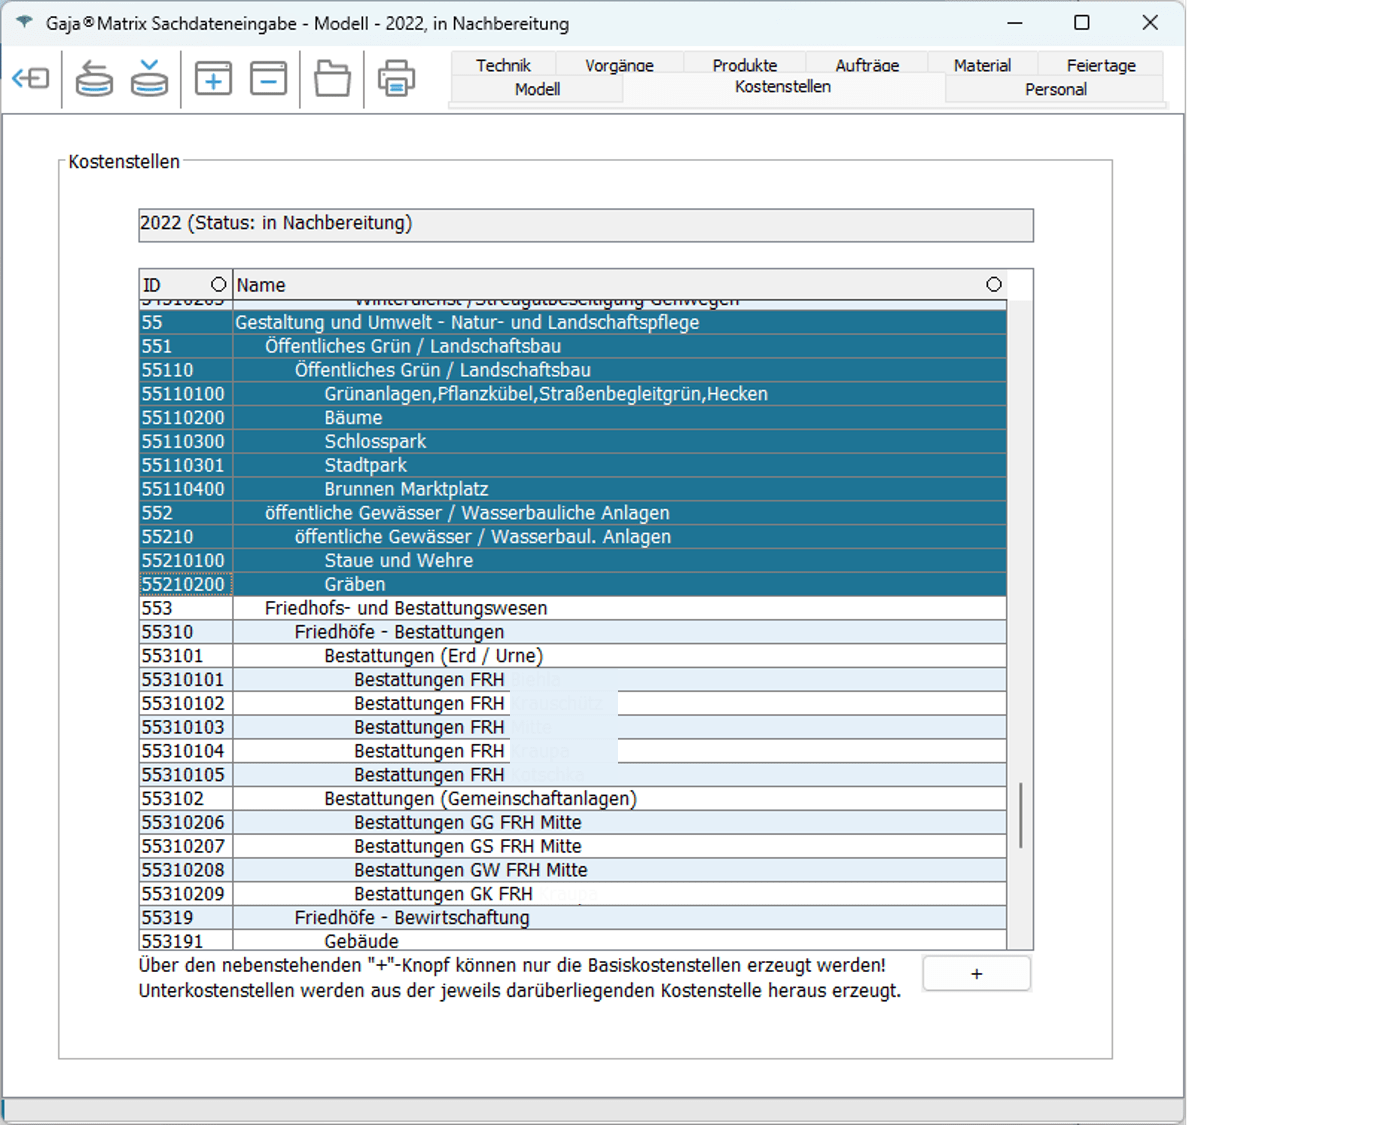The height and width of the screenshot is (1125, 1378).
Task: Click the vertical scrollbar thumb of the list
Action: click(1020, 815)
